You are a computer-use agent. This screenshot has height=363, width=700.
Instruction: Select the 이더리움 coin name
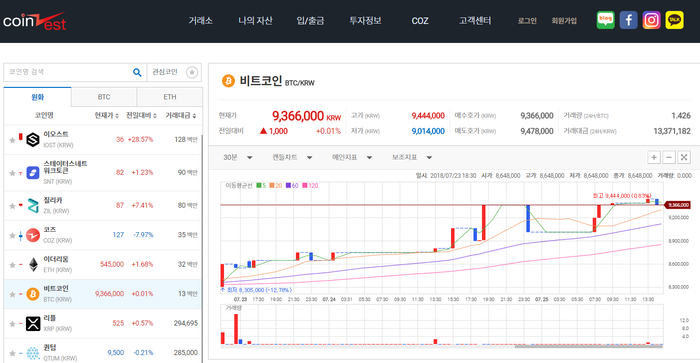pos(56,259)
